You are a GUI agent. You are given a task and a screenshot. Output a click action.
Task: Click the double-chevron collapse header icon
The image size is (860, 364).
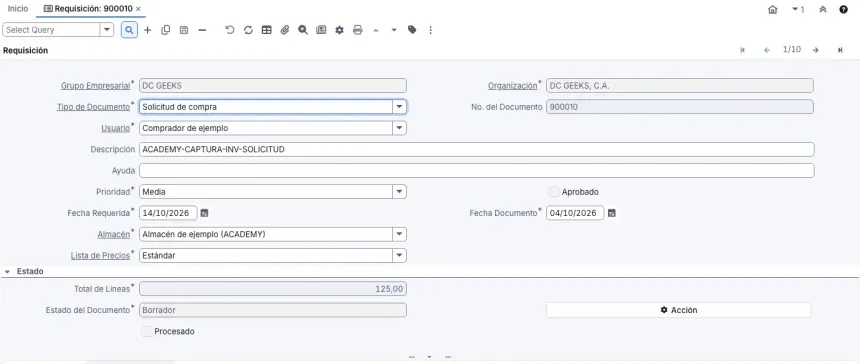coord(823,9)
